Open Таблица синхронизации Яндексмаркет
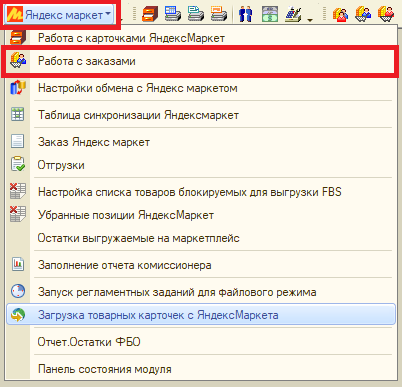The width and height of the screenshot is (402, 387). [201, 115]
